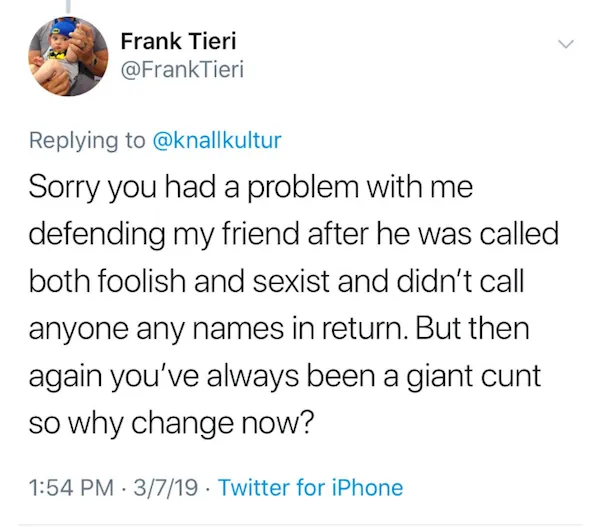Screen dimensions: 600x527
Task: Click the Frank Tieri display name
Action: tap(178, 42)
